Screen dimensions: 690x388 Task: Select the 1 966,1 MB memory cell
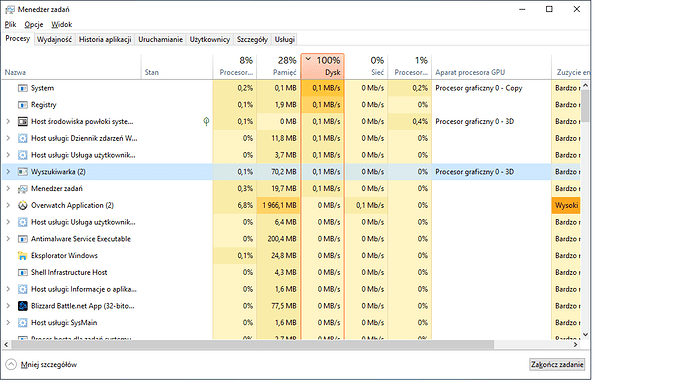279,205
